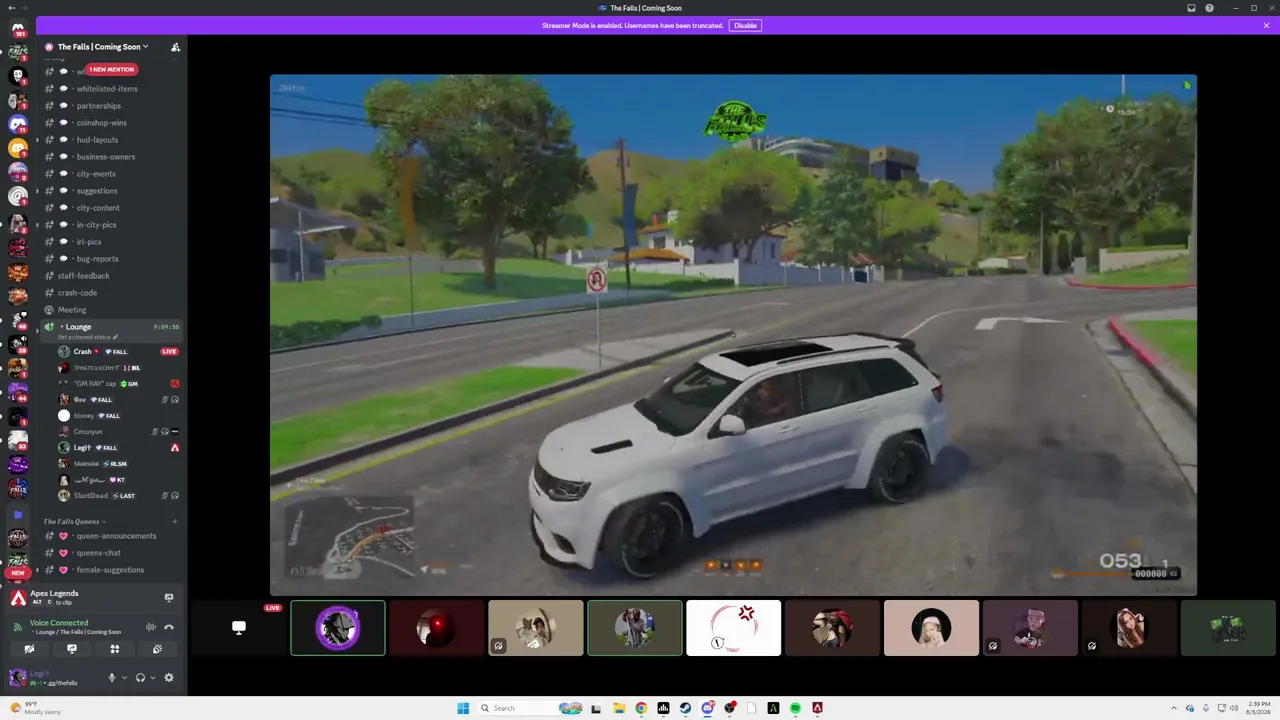
Task: Toggle the camera on/off button
Action: click(x=30, y=649)
